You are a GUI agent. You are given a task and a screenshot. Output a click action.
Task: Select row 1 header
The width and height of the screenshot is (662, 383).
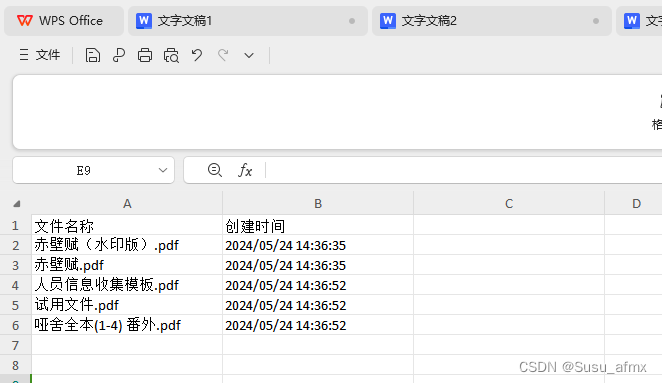[x=16, y=225]
